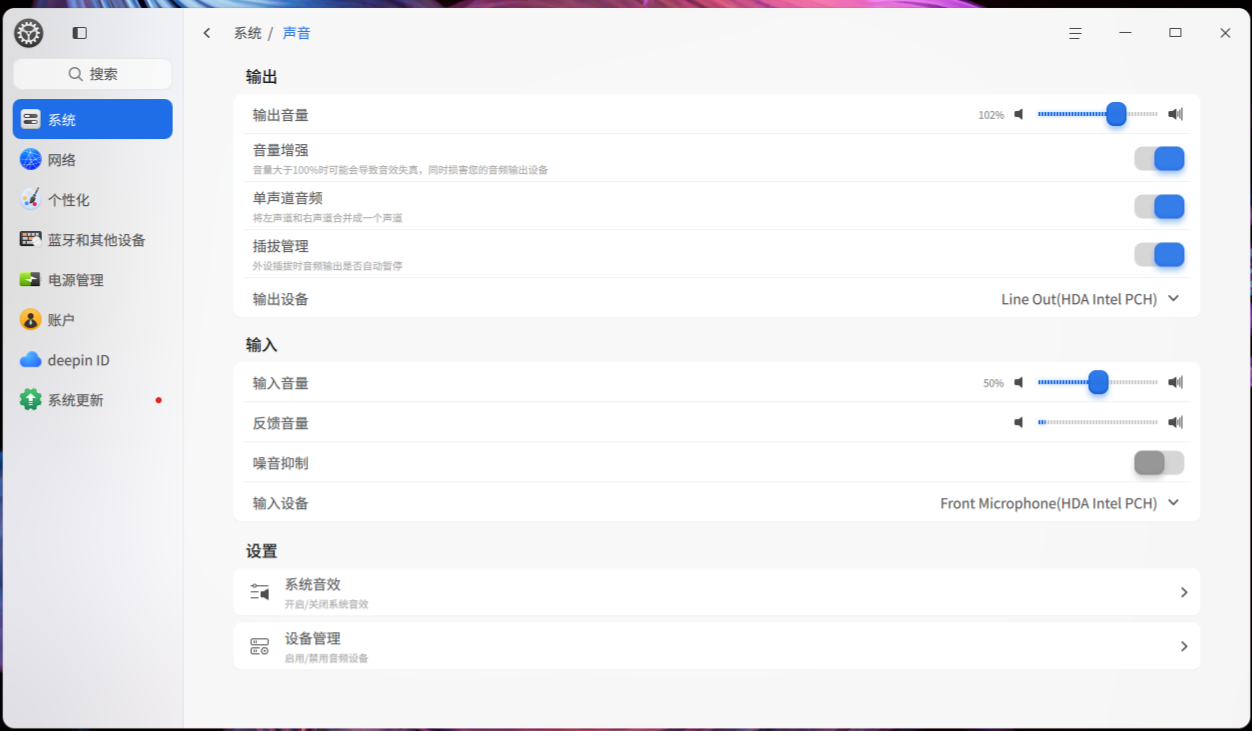Click the 系统更新 green update icon
Viewport: 1252px width, 731px height.
click(x=30, y=399)
